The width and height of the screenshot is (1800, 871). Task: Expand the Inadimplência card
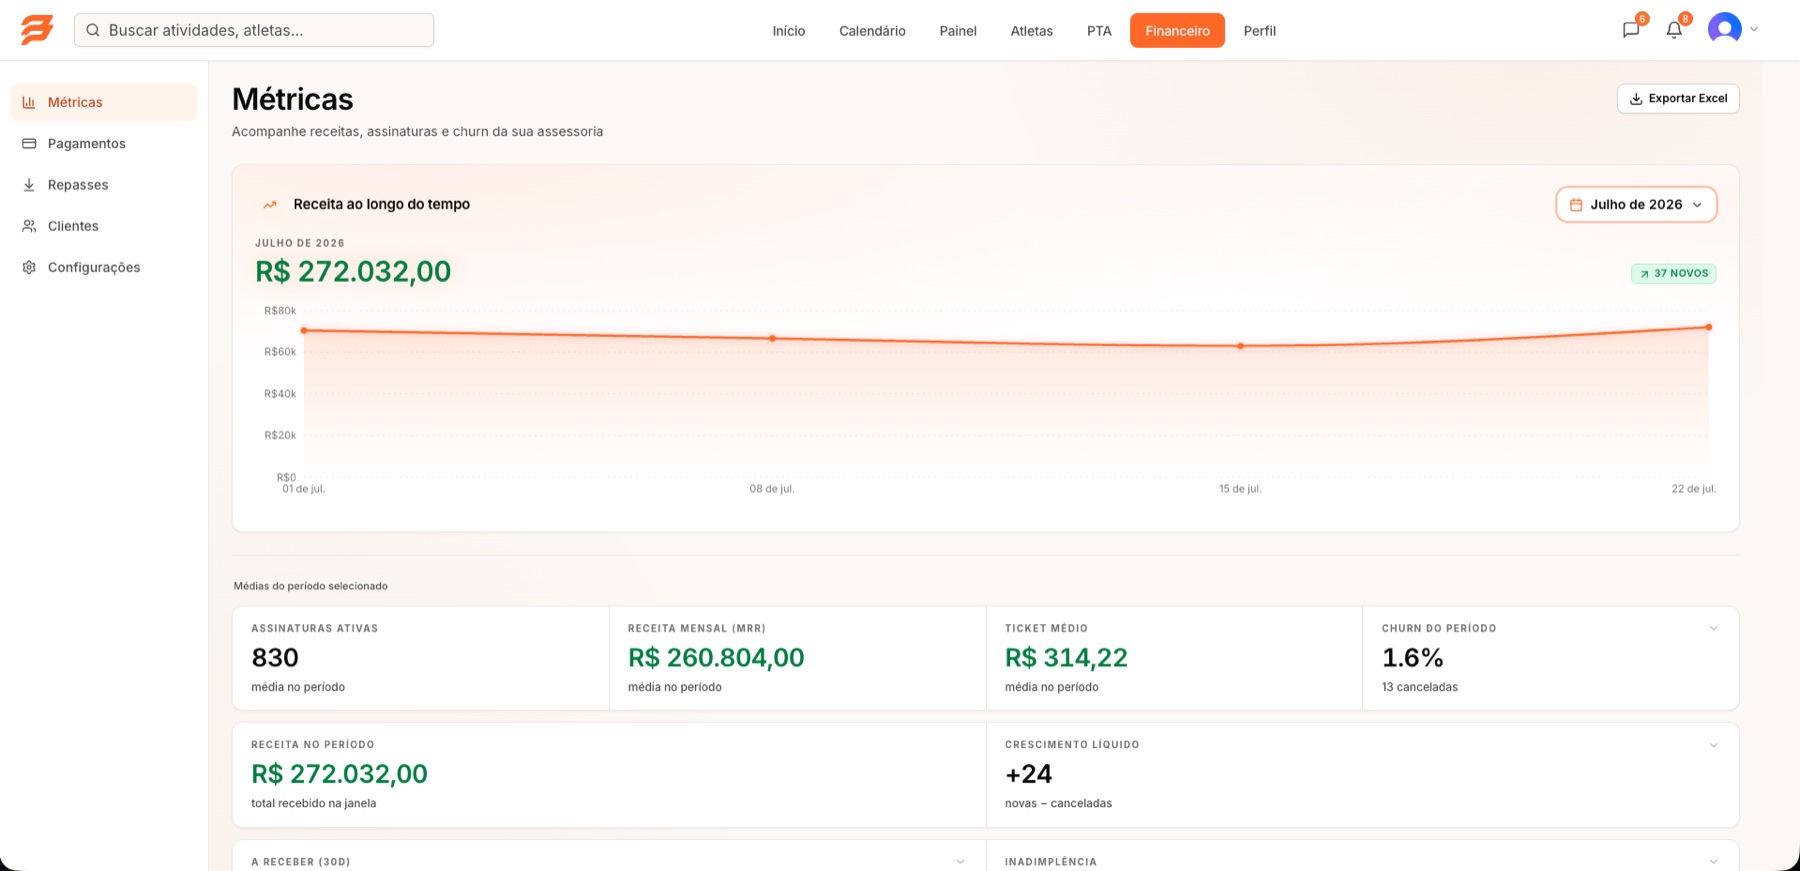[1713, 861]
